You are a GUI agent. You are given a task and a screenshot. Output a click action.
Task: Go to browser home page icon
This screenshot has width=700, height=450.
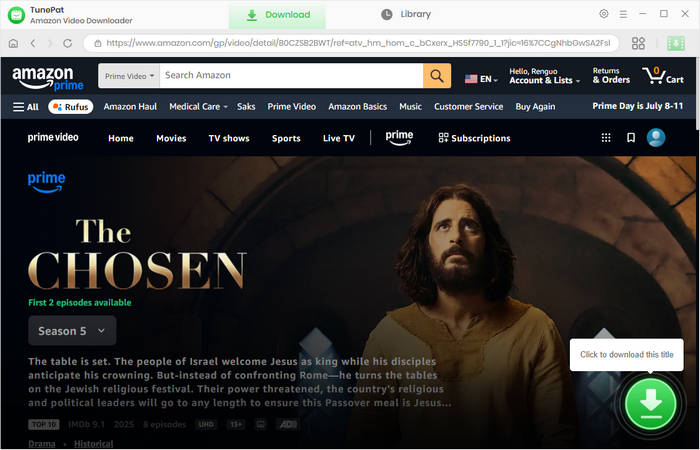(x=13, y=43)
